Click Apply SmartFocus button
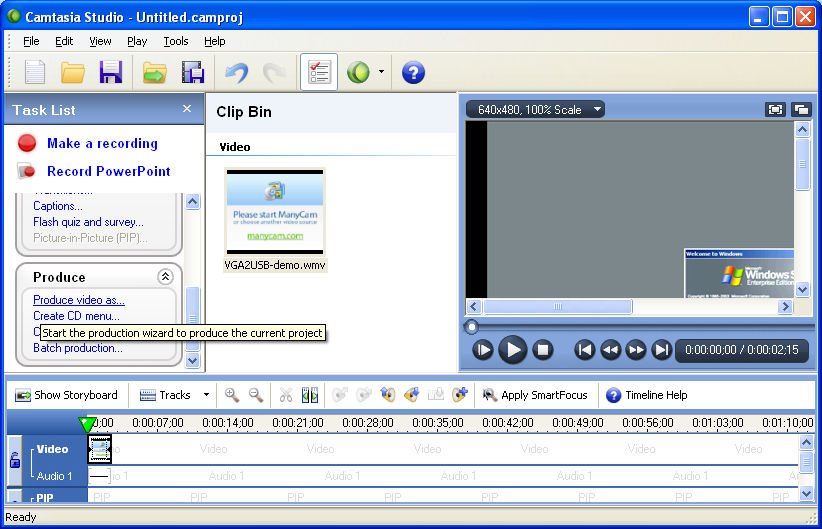822x529 pixels. pyautogui.click(x=535, y=395)
